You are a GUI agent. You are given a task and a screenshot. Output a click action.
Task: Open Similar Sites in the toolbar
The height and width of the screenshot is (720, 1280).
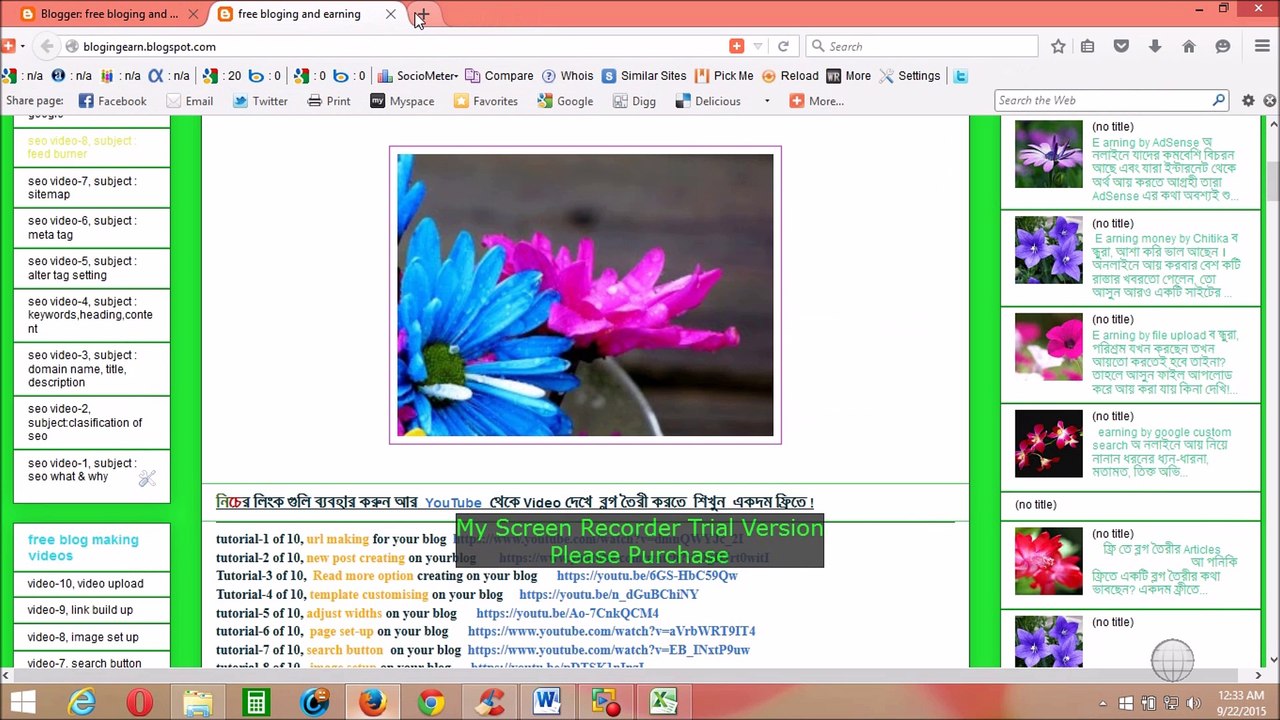(644, 76)
